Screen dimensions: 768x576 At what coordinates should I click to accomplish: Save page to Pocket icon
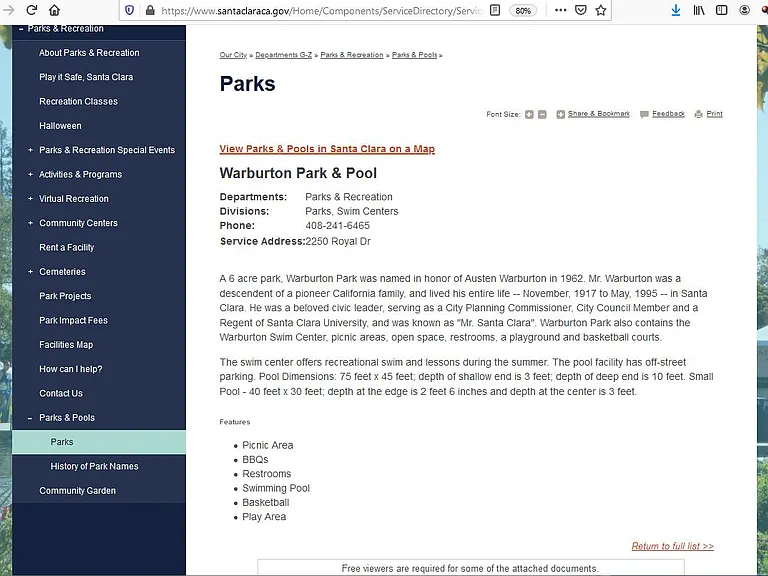pos(580,10)
